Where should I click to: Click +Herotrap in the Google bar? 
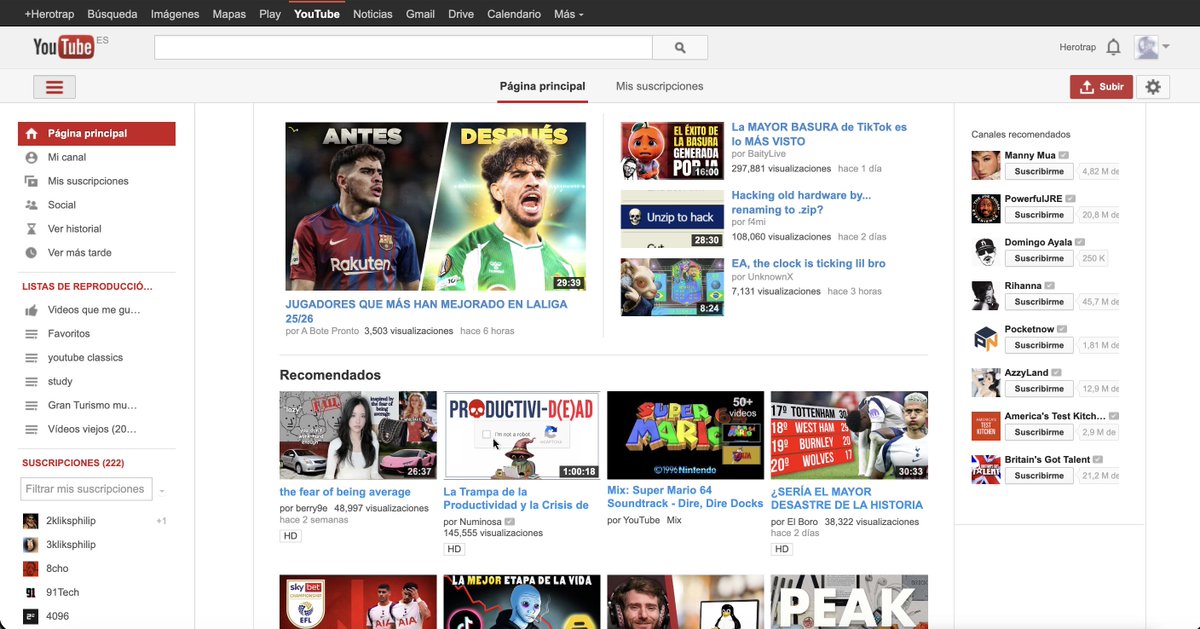point(49,14)
